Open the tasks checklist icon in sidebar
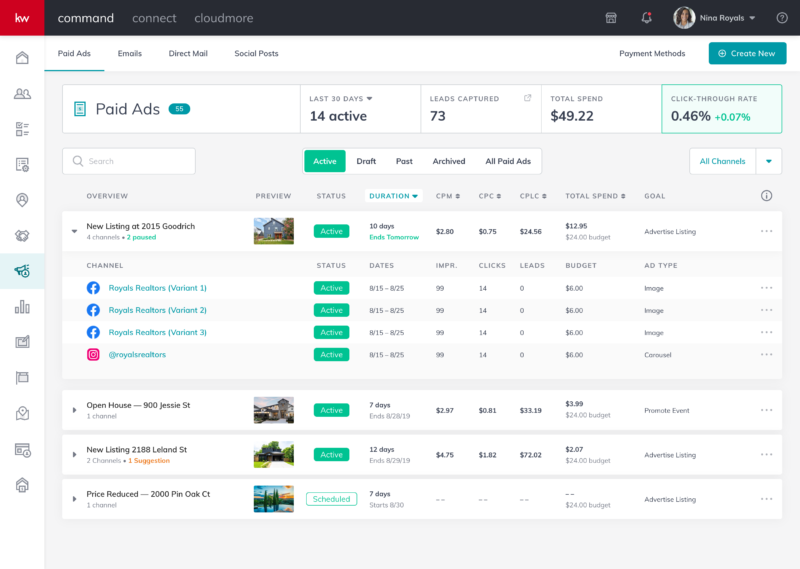Viewport: 800px width, 569px height. tap(22, 129)
